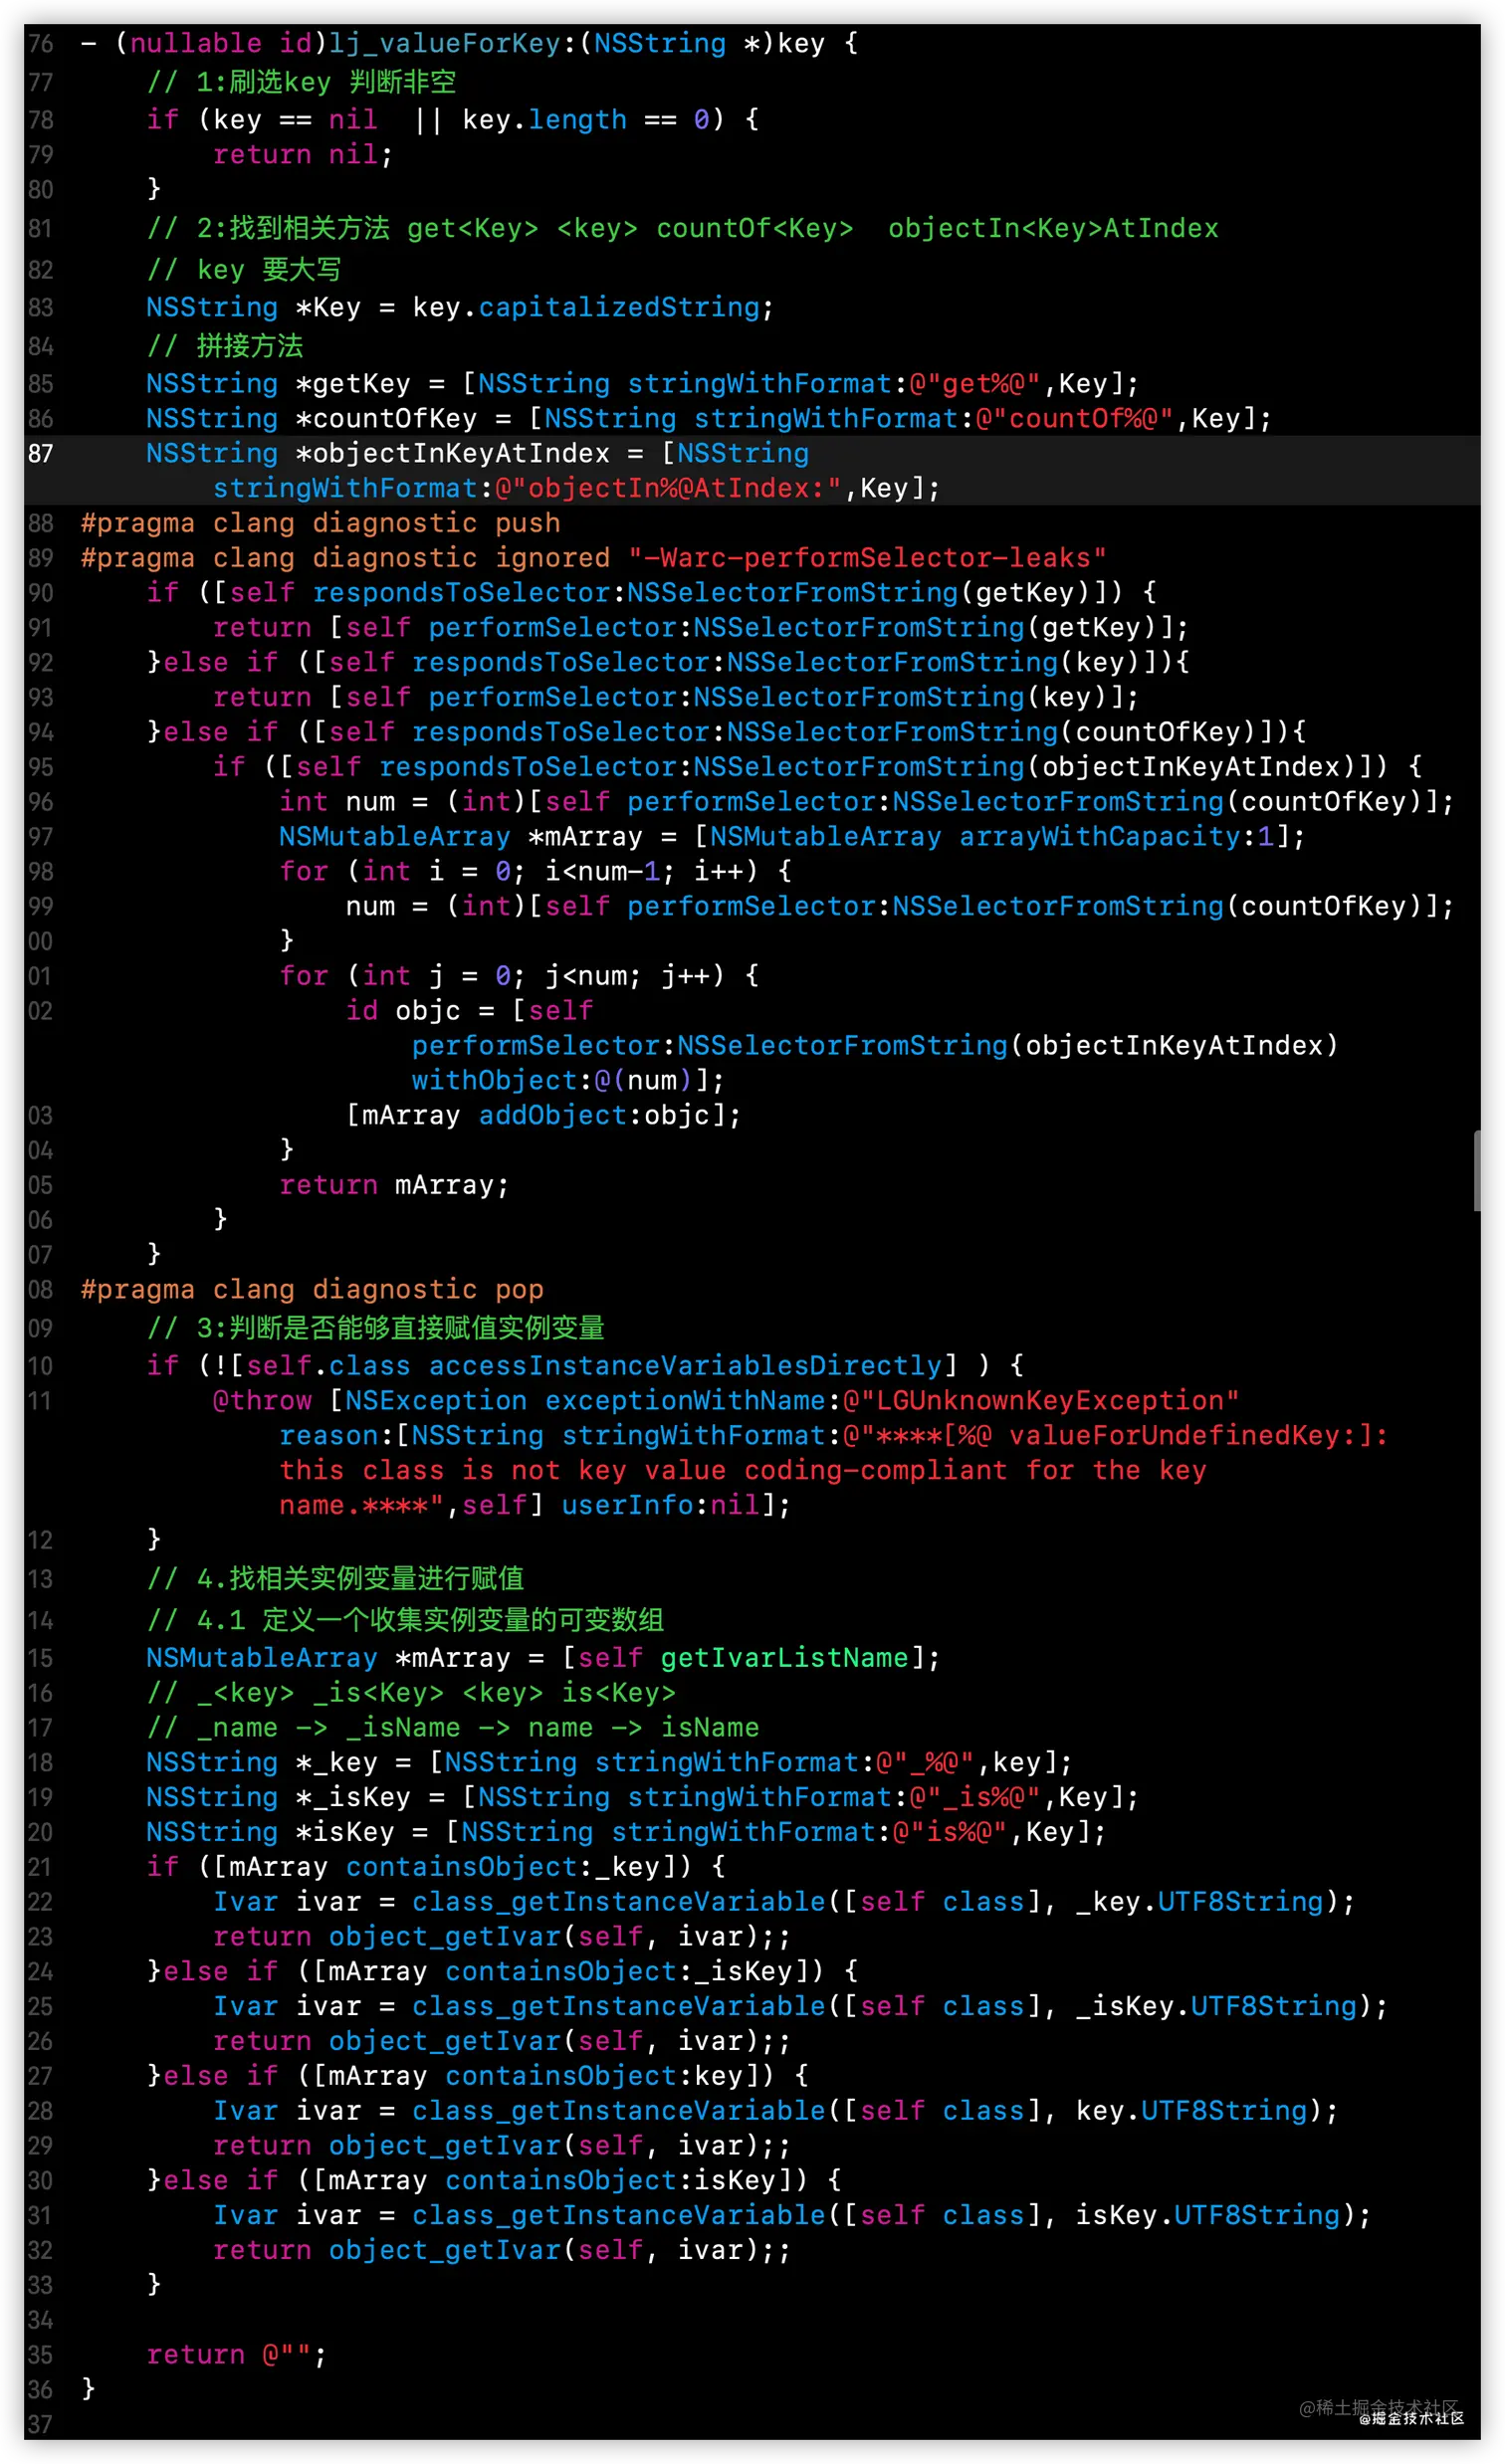The height and width of the screenshot is (2464, 1505).
Task: Click 'isKey.UTF8String' on line 131
Action: click(1207, 2215)
